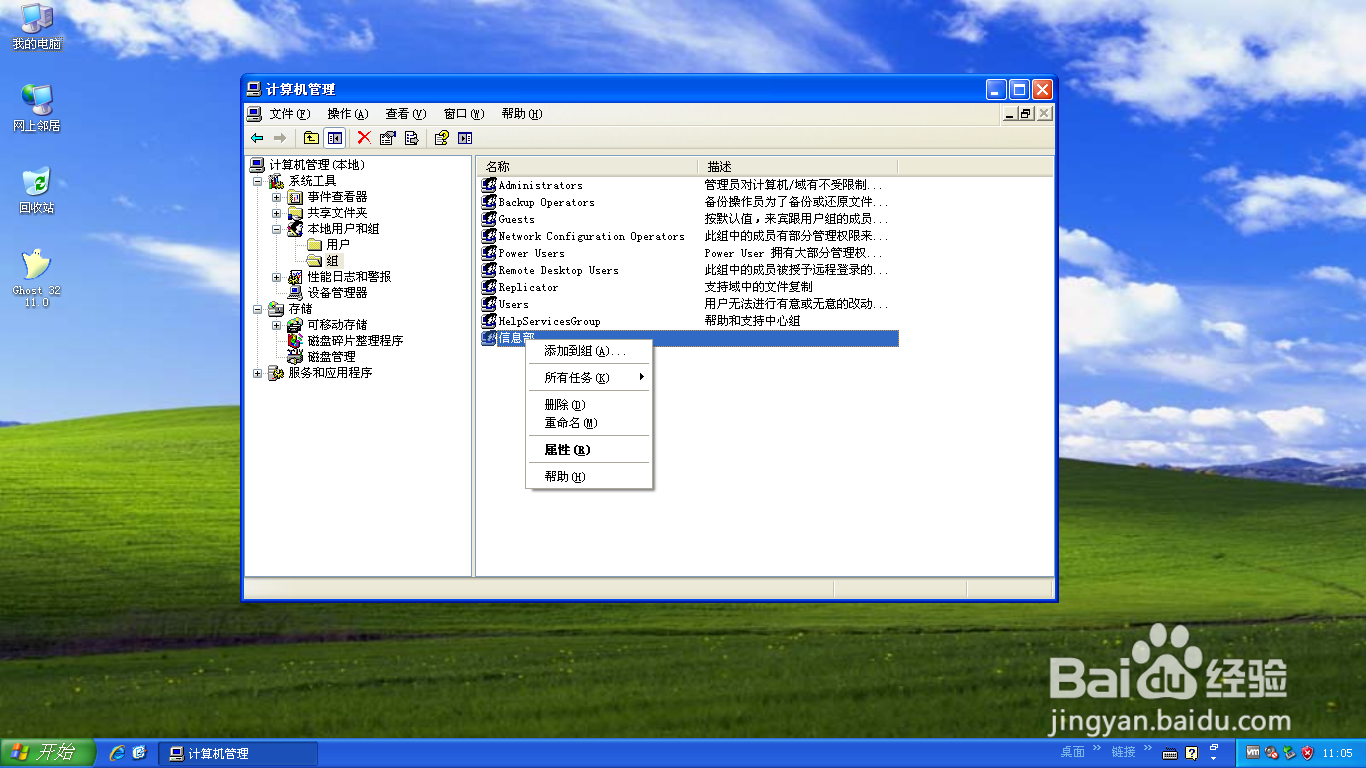This screenshot has width=1366, height=768.
Task: Open the 窗口 menu
Action: pos(464,114)
